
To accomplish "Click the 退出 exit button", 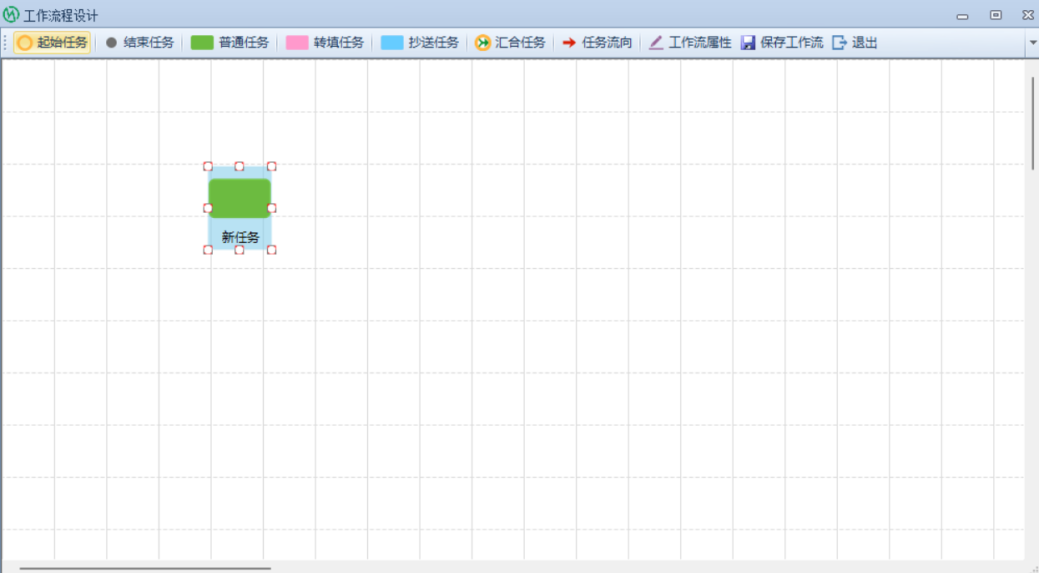I will pos(855,43).
